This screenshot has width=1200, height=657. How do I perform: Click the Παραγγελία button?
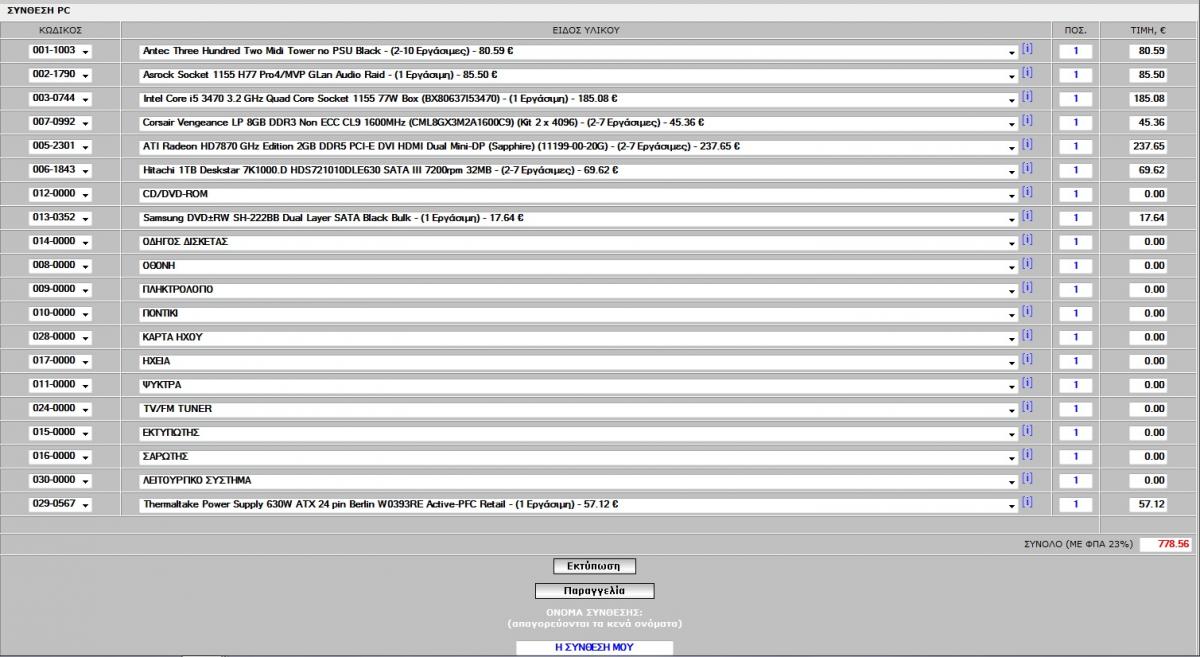pyautogui.click(x=595, y=591)
